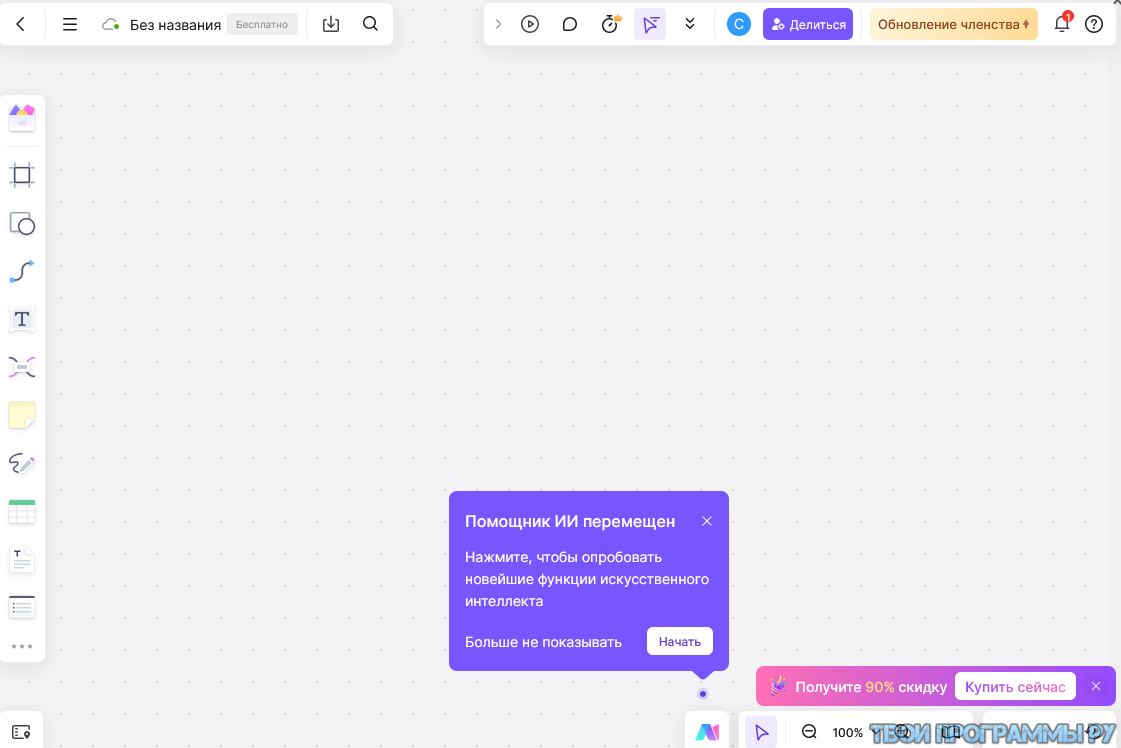Click the 'Без названия' document title

point(175,24)
